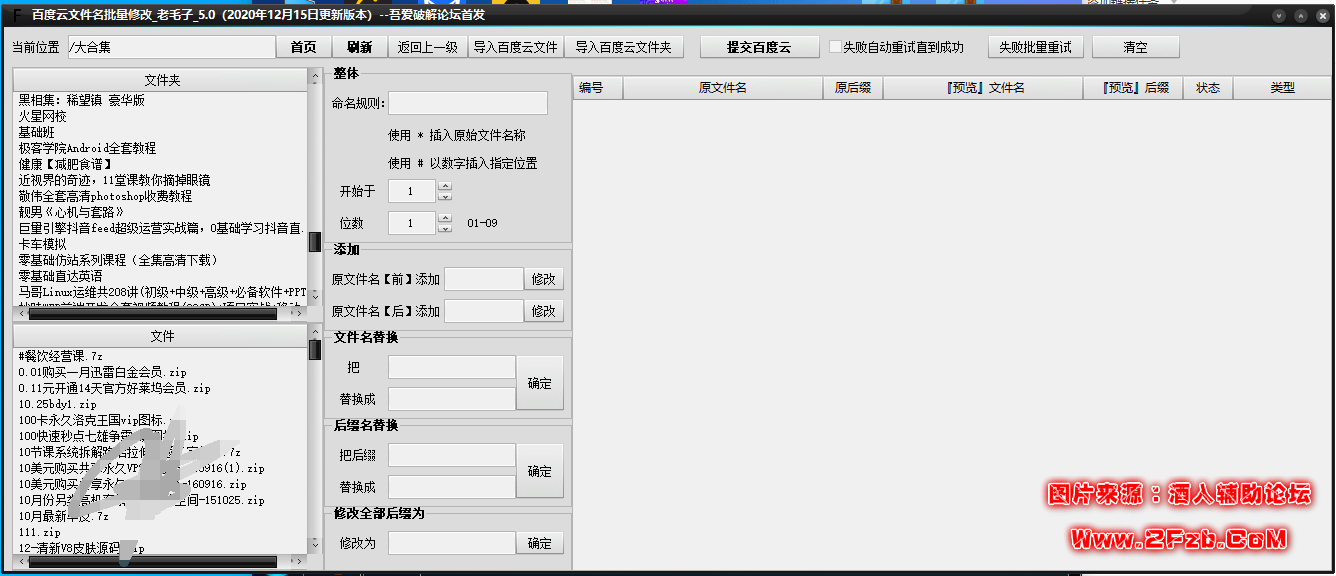Click the 命名规则 input field
The image size is (1336, 576).
(467, 103)
